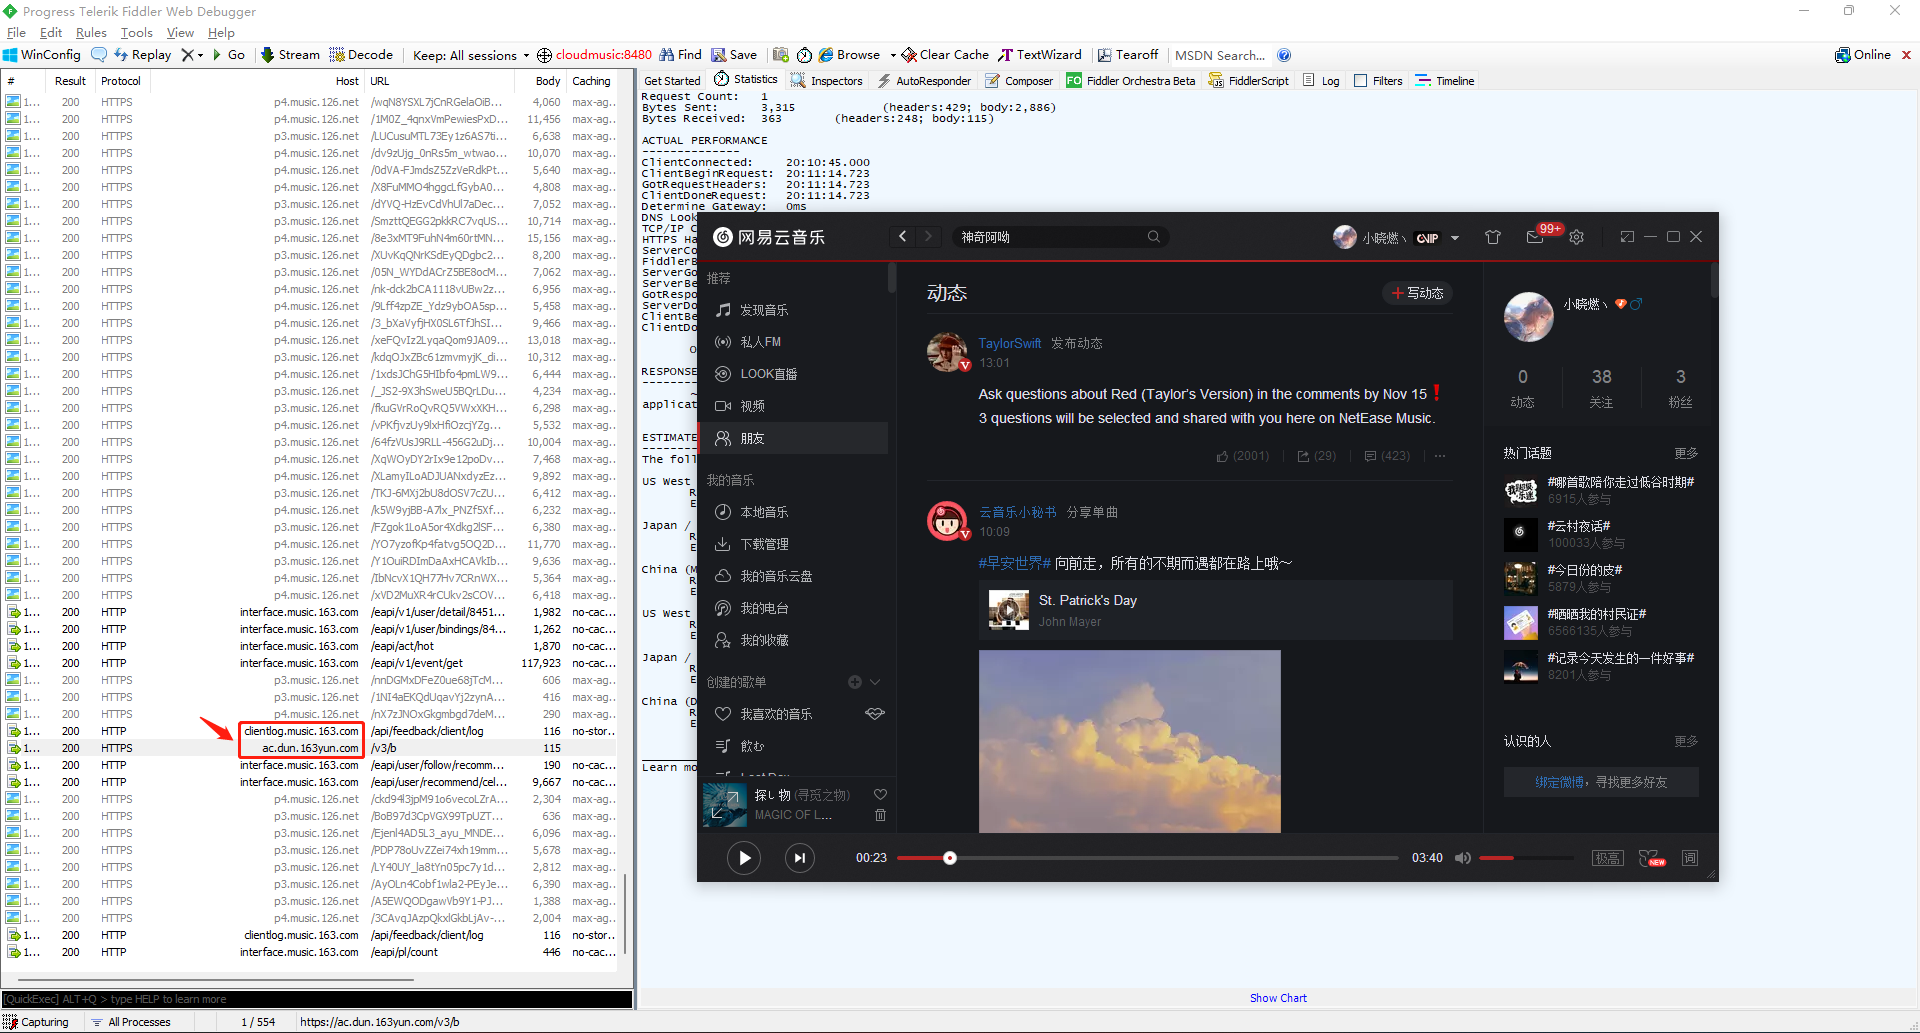Click the comment bubble icon in Fiddler toolbar

point(99,55)
